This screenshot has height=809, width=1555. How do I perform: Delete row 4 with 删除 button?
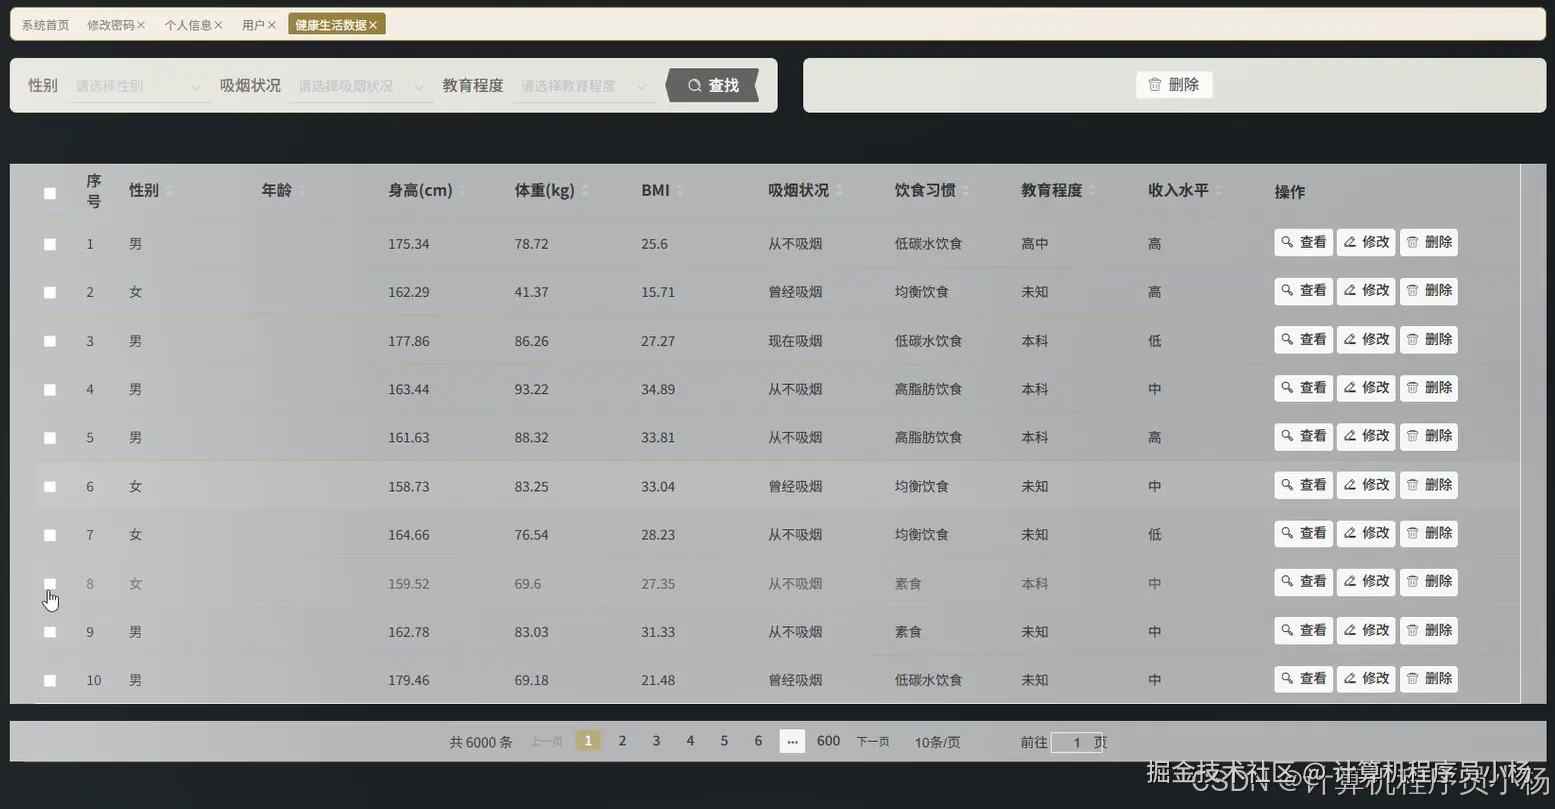tap(1428, 388)
